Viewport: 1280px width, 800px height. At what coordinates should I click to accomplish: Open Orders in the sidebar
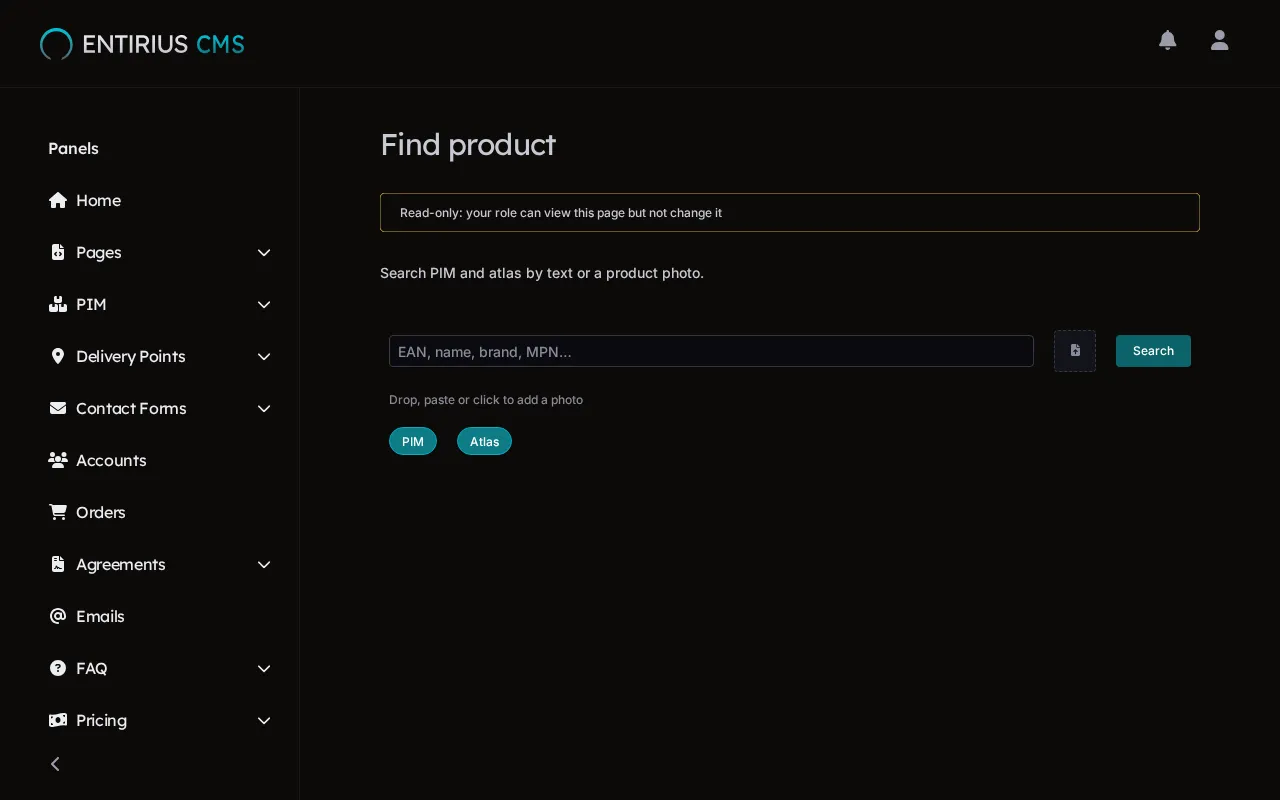click(101, 512)
